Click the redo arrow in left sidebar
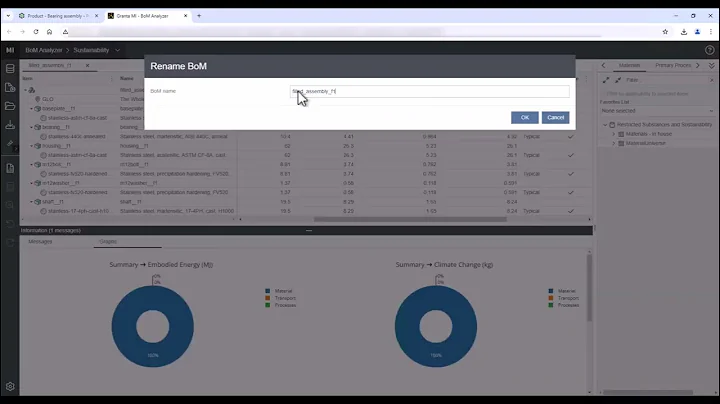 tap(10, 242)
